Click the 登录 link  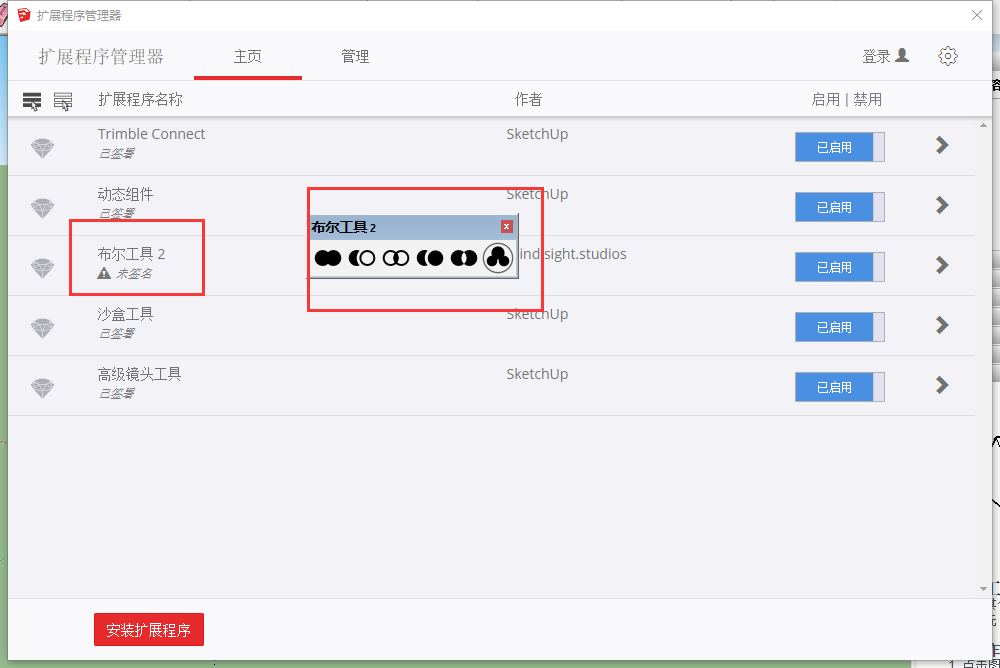(x=876, y=57)
